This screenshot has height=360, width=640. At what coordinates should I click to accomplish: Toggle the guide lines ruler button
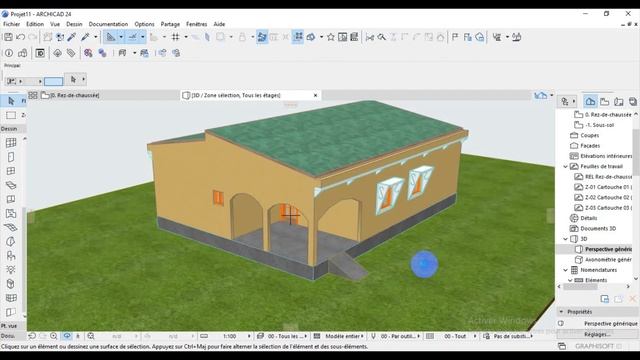tap(111, 37)
